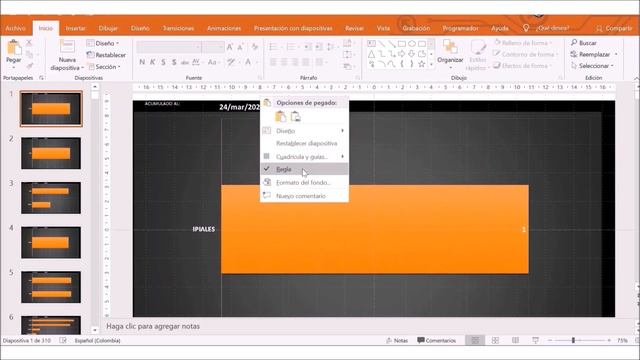Choose paste with destination theme icon
Screen dimensions: 640x360
[x=280, y=117]
